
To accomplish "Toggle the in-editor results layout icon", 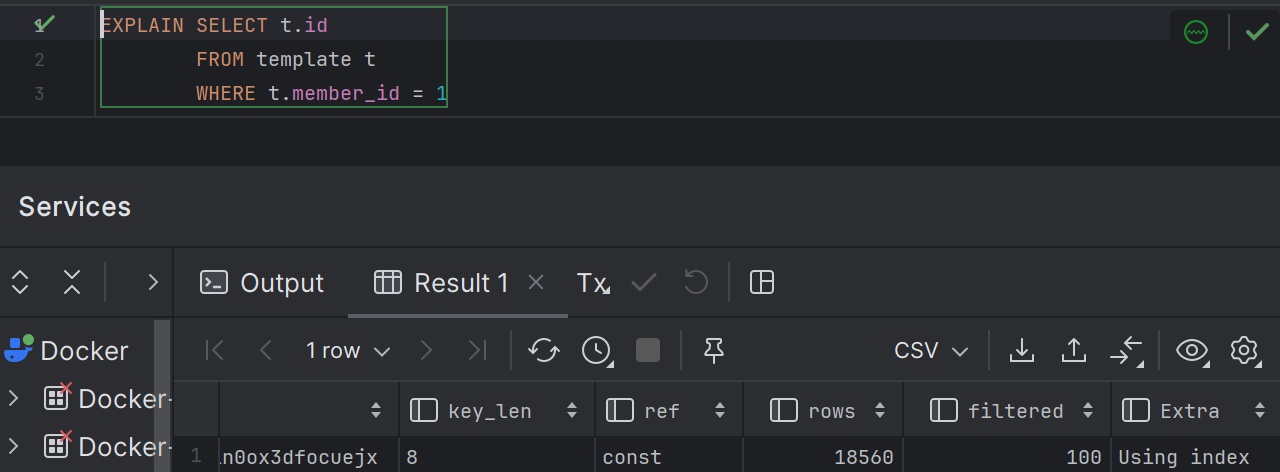I will coord(762,283).
